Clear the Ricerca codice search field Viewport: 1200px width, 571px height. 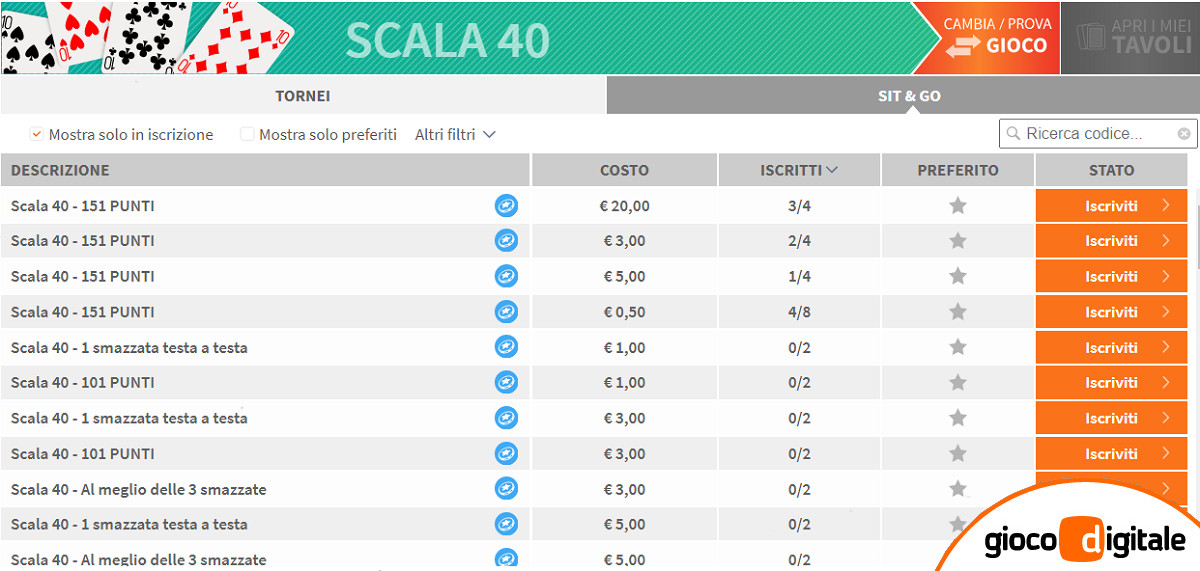pos(1184,134)
